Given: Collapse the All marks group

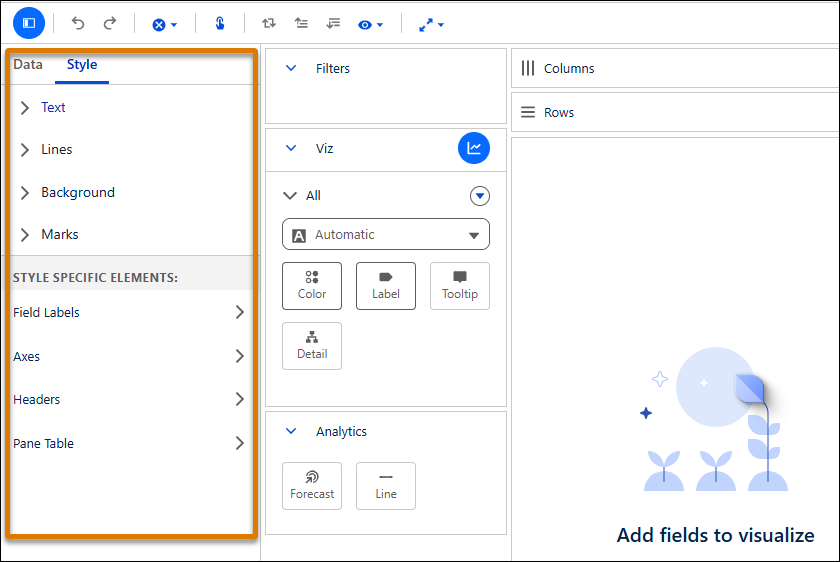Looking at the screenshot, I should click(x=290, y=196).
